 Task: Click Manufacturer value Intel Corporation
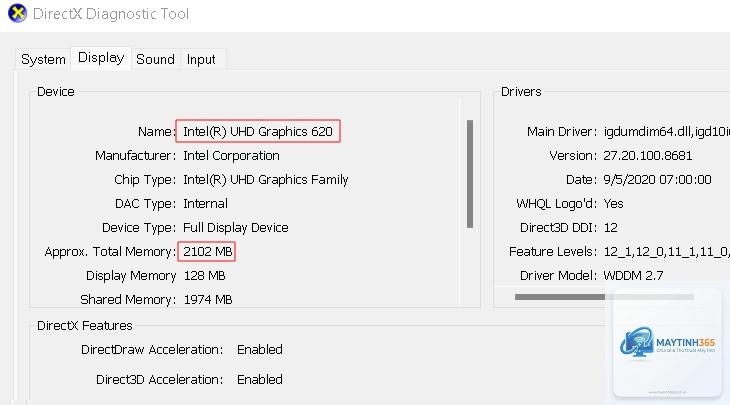point(231,155)
